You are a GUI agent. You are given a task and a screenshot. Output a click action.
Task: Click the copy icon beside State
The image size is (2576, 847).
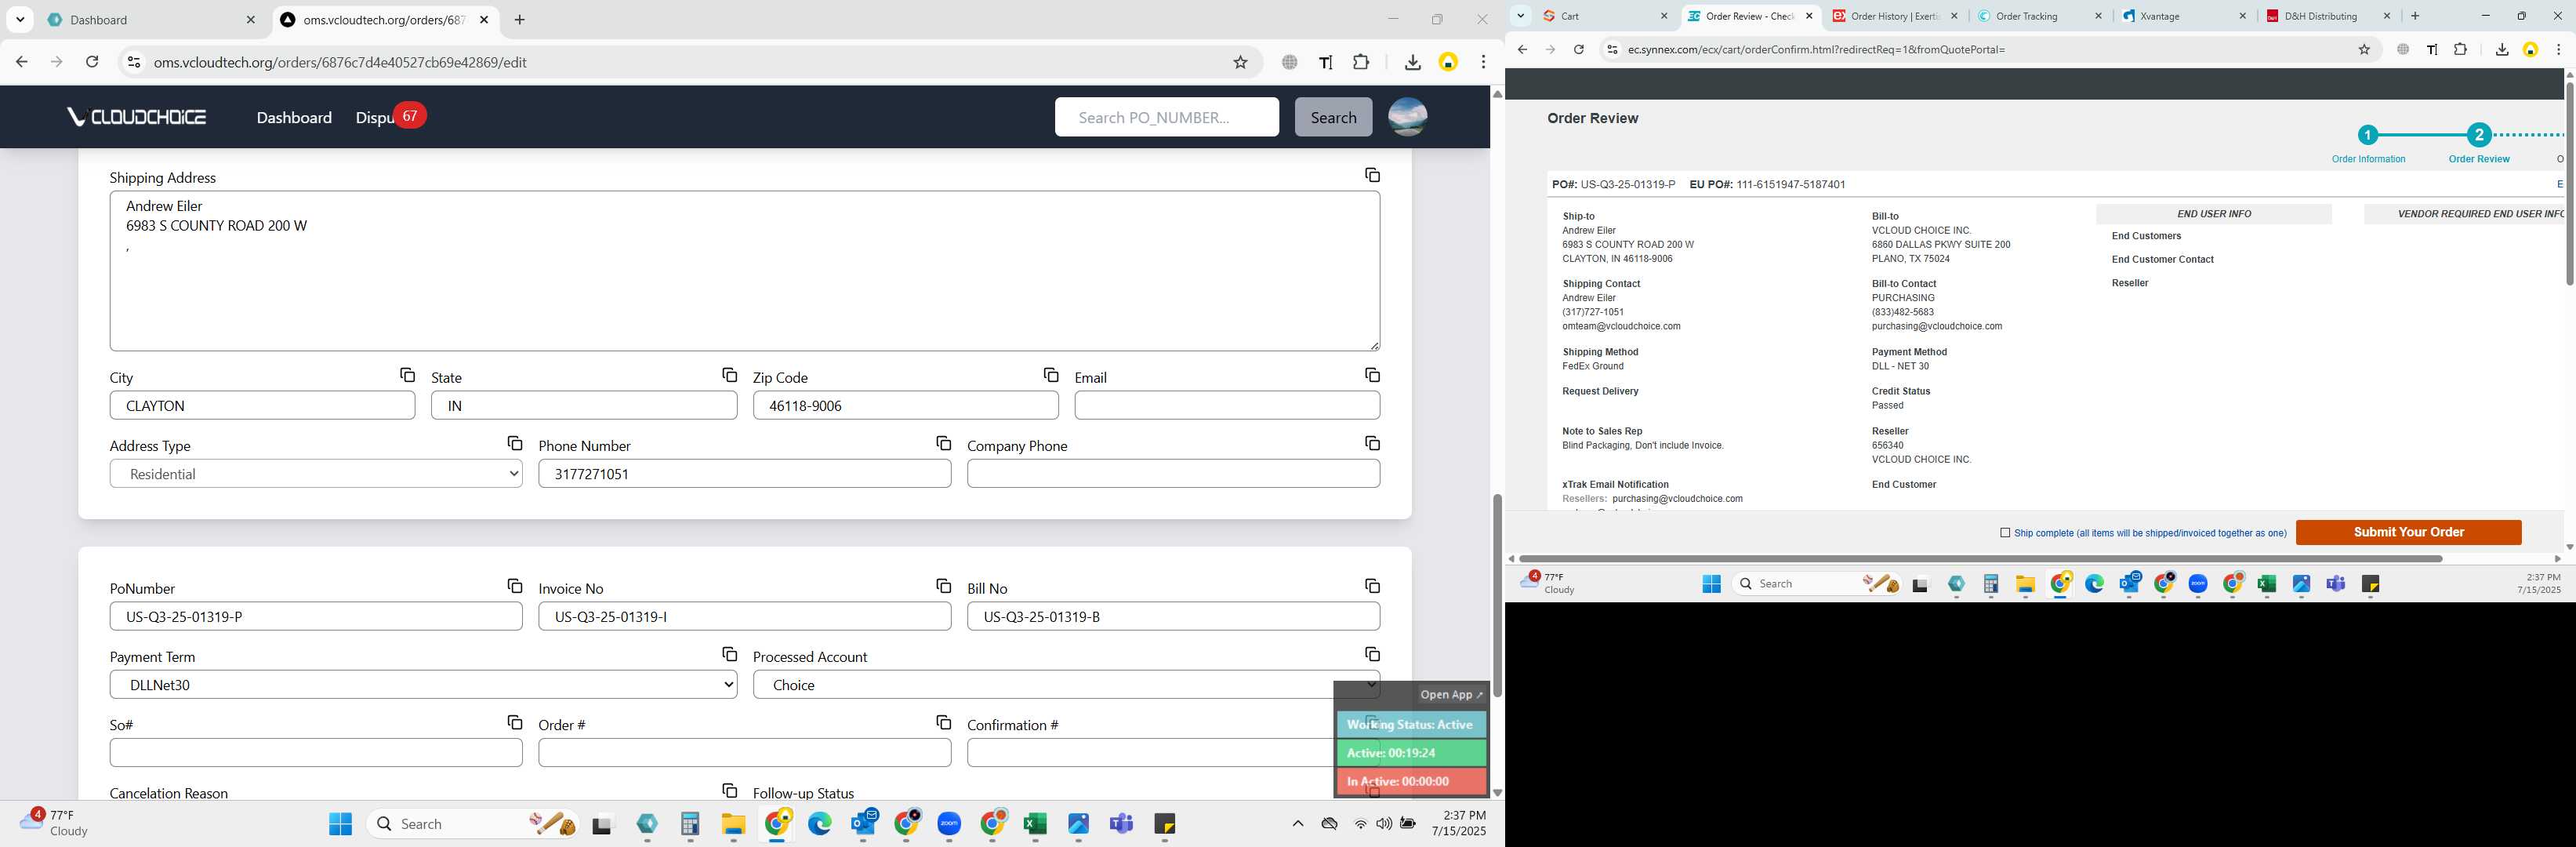click(729, 375)
